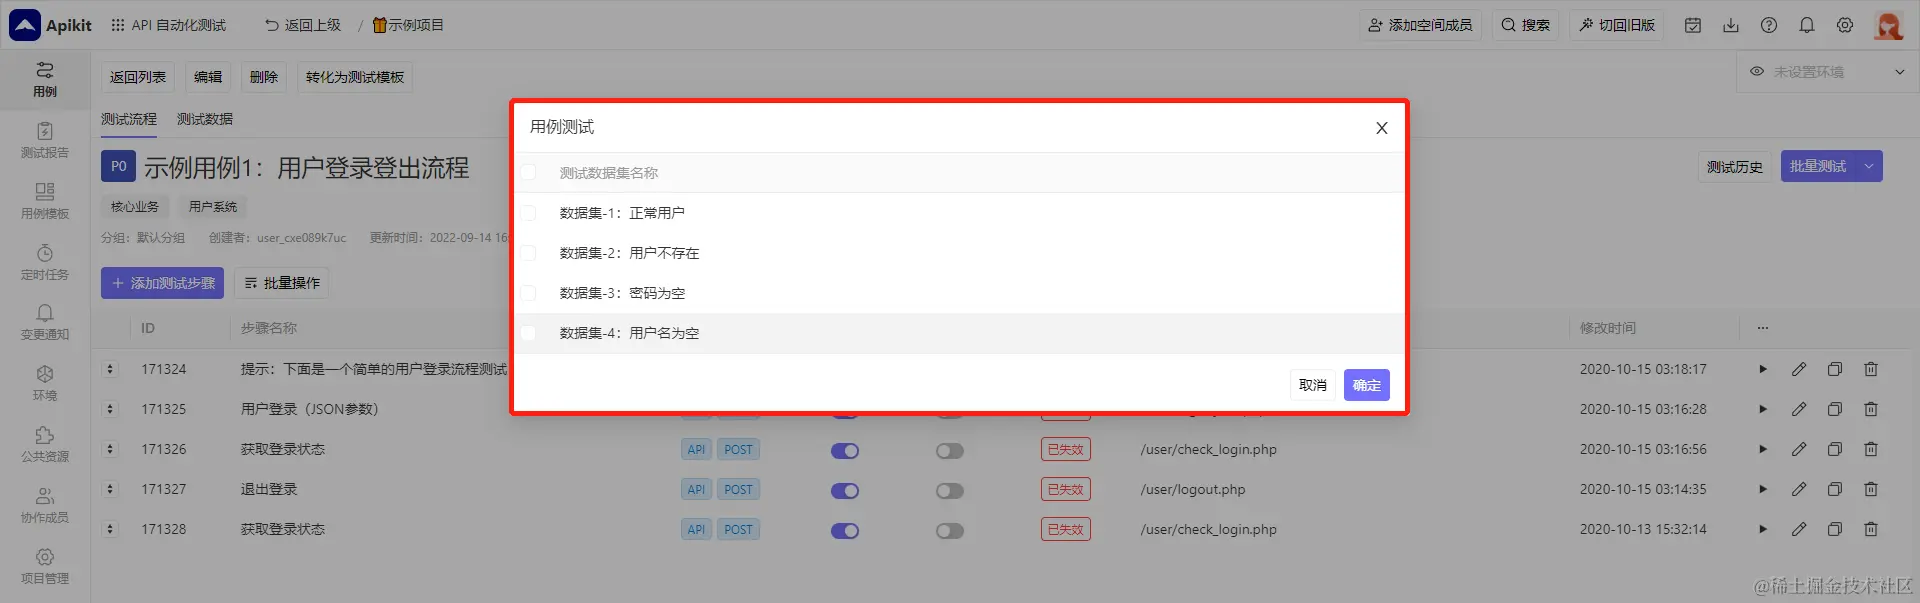
Task: Copy step 171326 with duplicate icon
Action: [1835, 449]
